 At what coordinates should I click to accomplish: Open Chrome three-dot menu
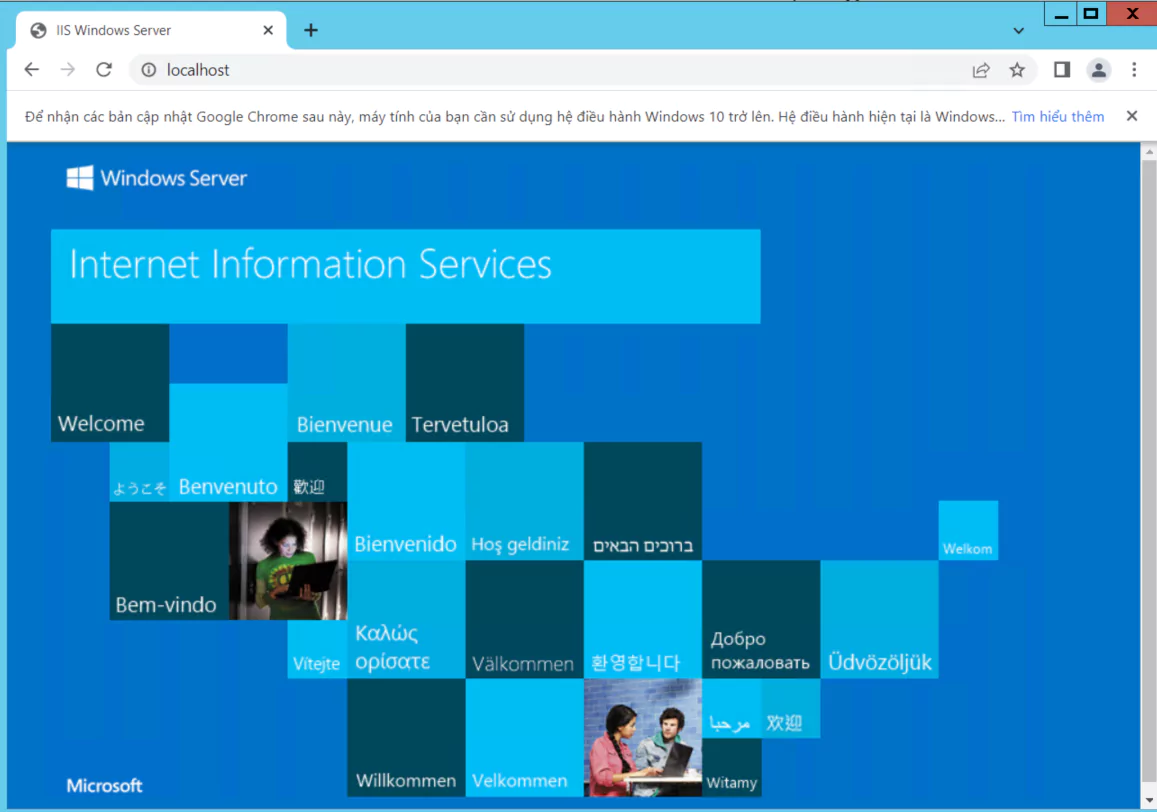point(1134,70)
